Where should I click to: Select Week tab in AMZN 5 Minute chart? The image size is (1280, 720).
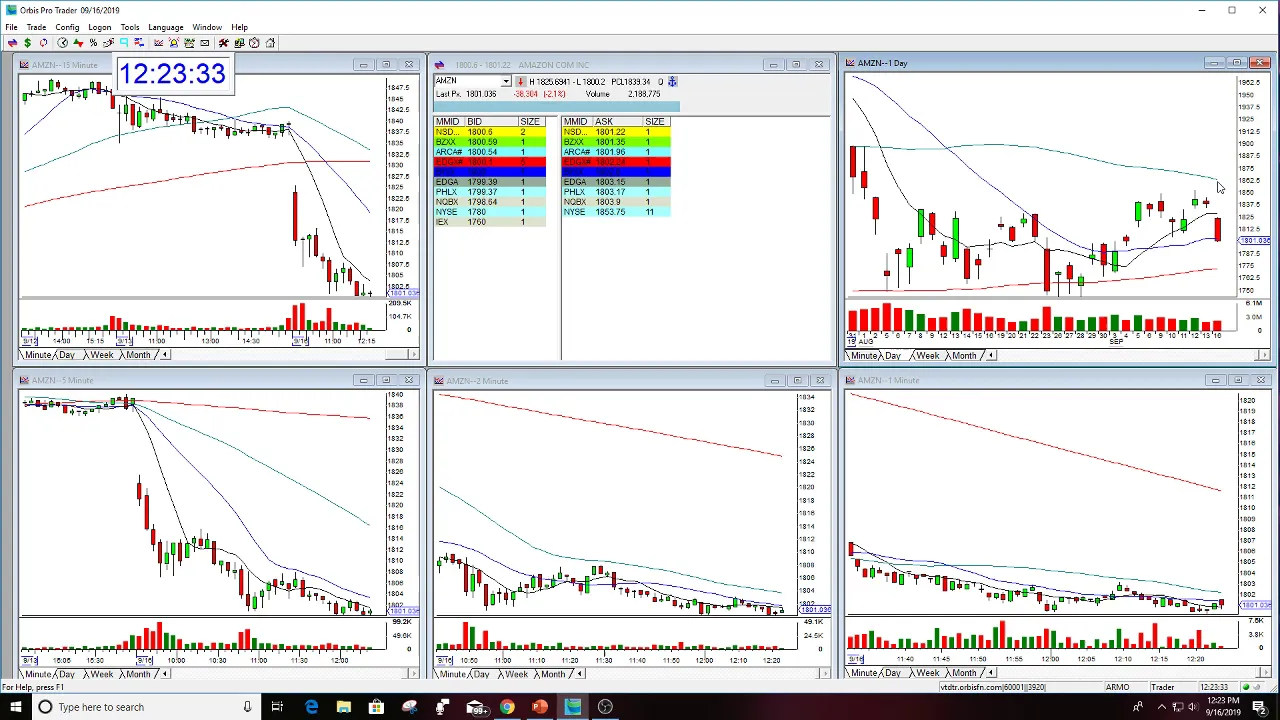(x=101, y=674)
